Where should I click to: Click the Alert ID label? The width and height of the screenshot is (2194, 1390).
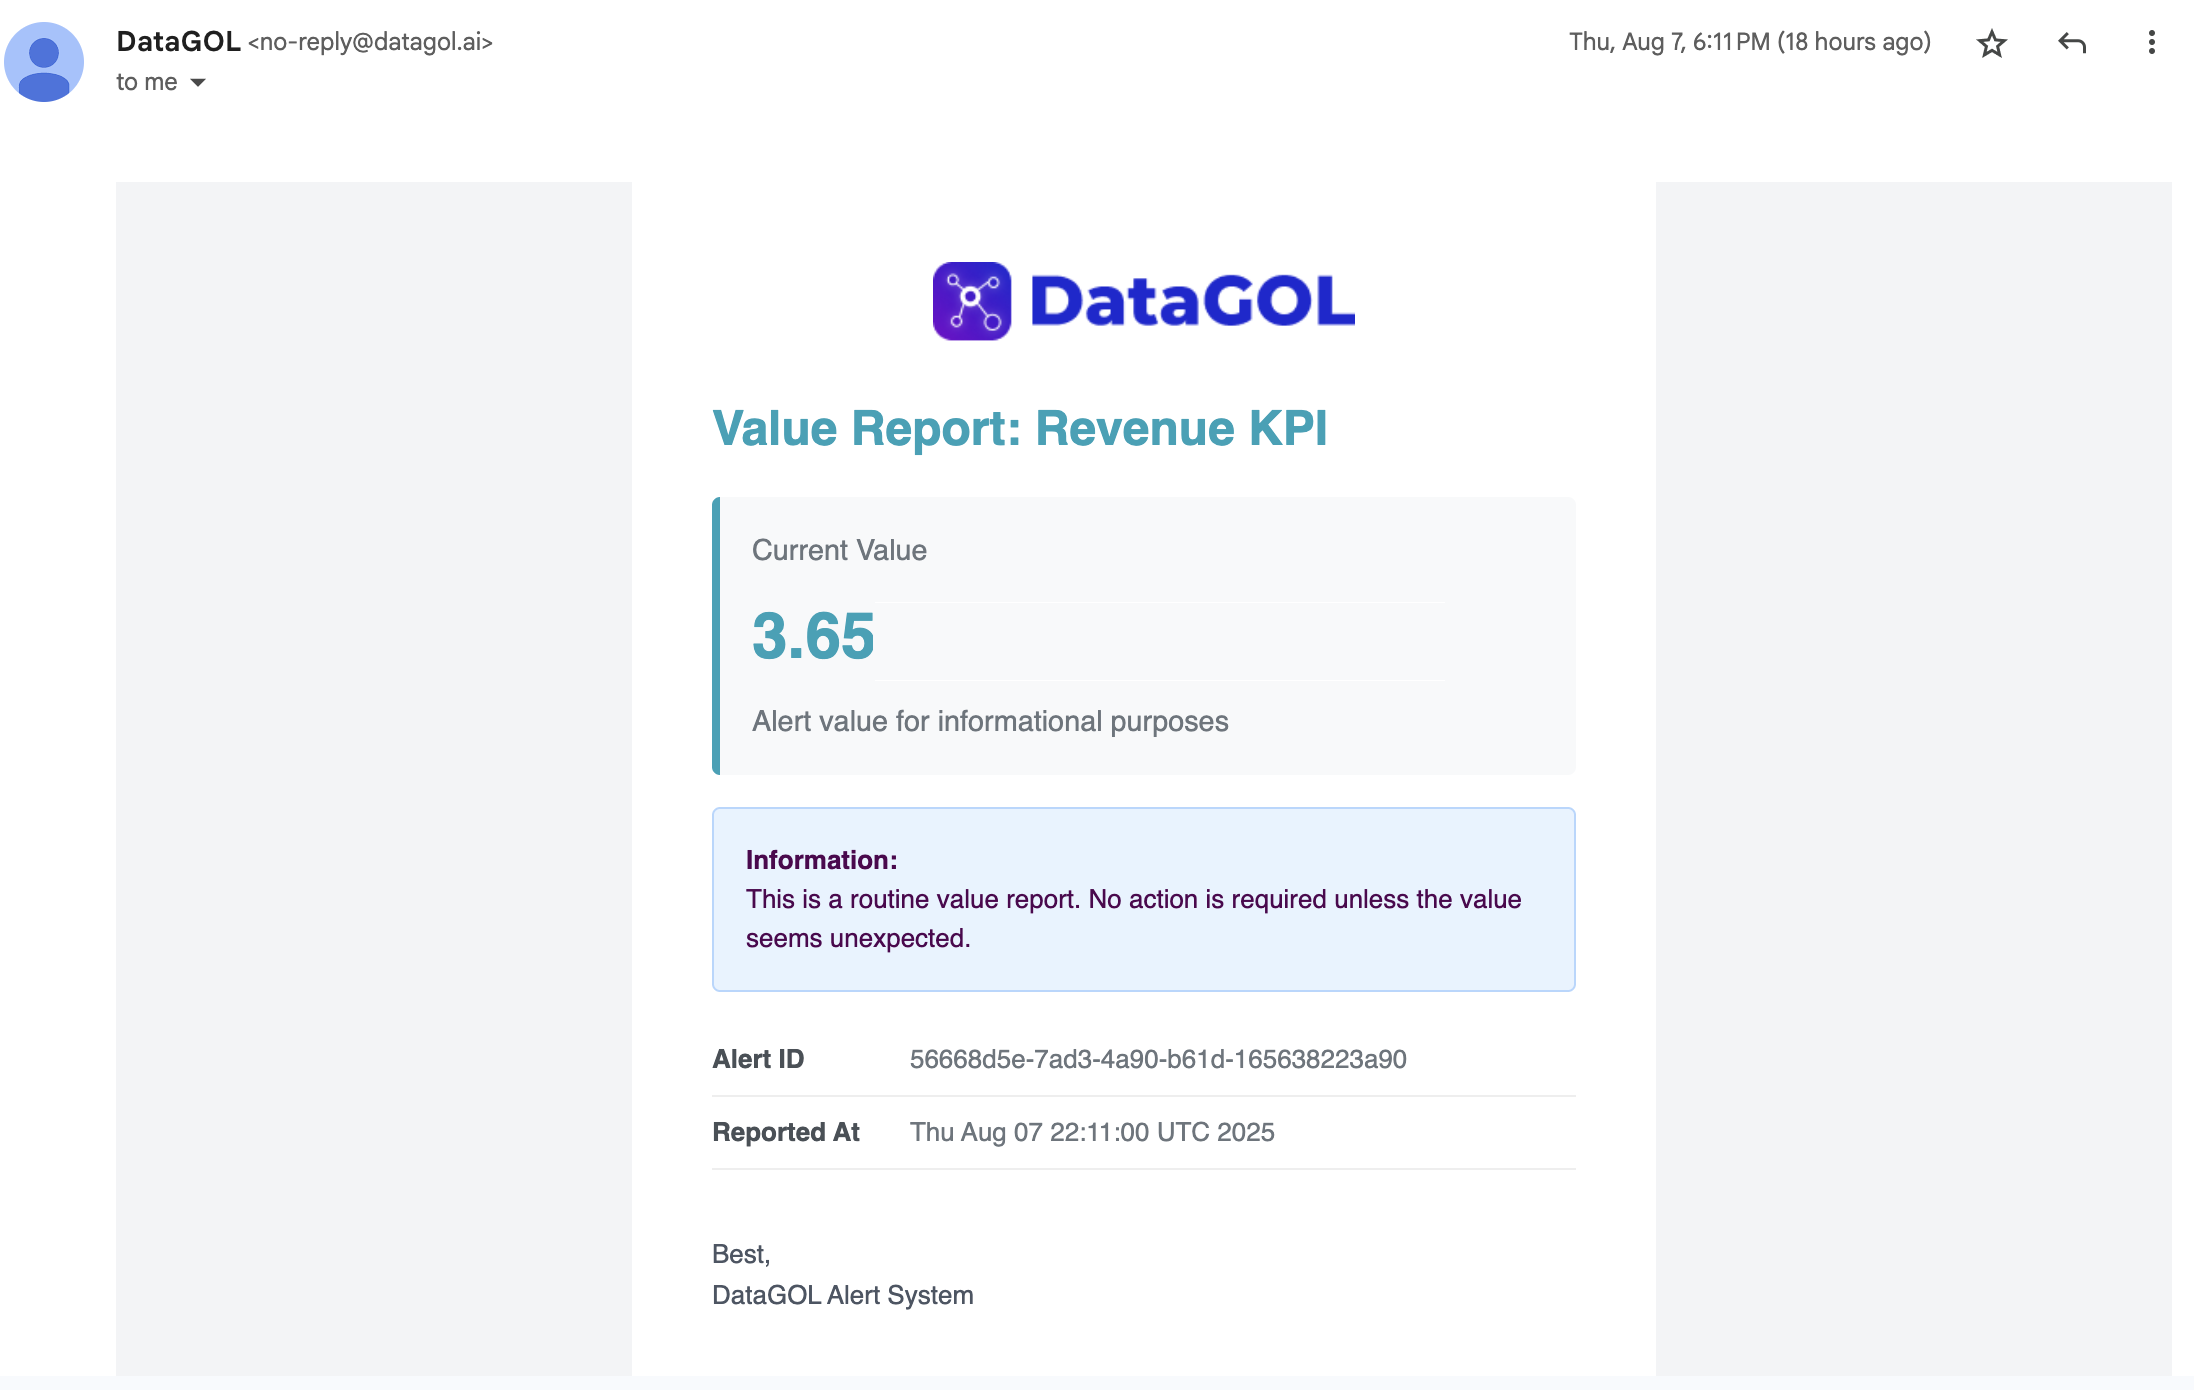(x=758, y=1059)
